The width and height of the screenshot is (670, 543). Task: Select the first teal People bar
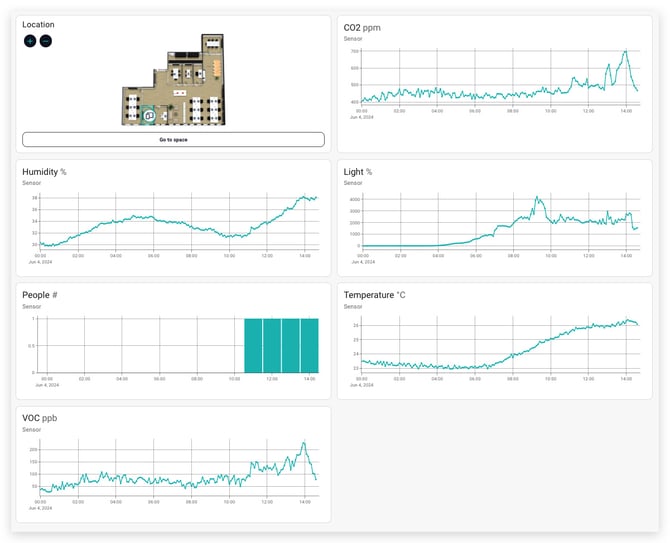(x=253, y=346)
